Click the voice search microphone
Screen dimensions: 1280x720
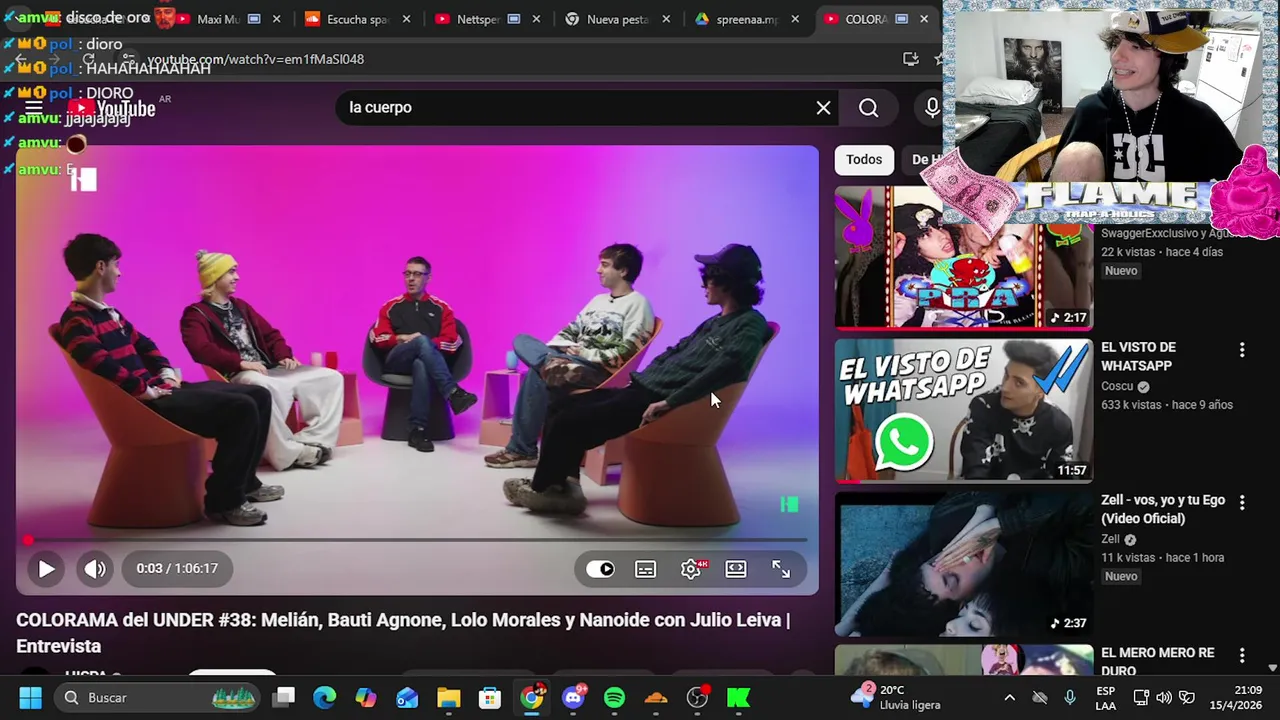(x=931, y=107)
